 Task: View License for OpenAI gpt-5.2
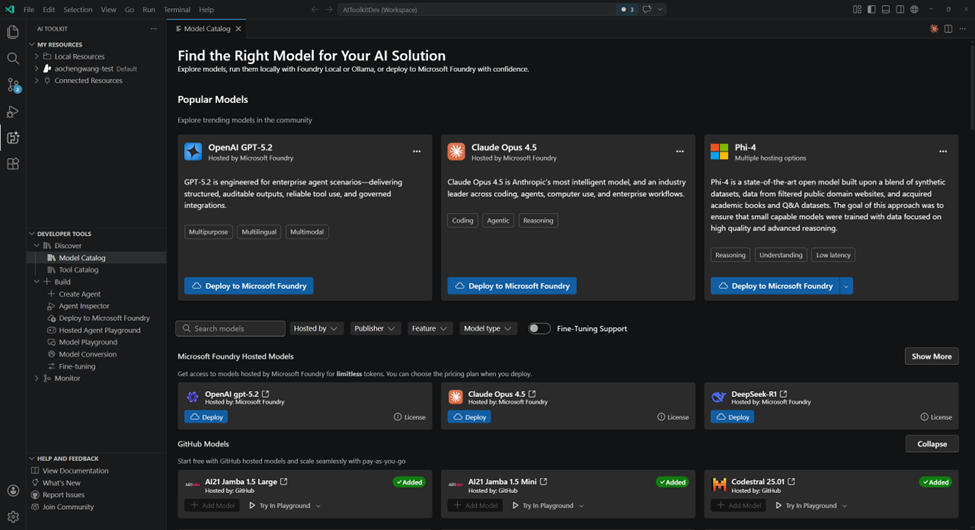coord(410,417)
